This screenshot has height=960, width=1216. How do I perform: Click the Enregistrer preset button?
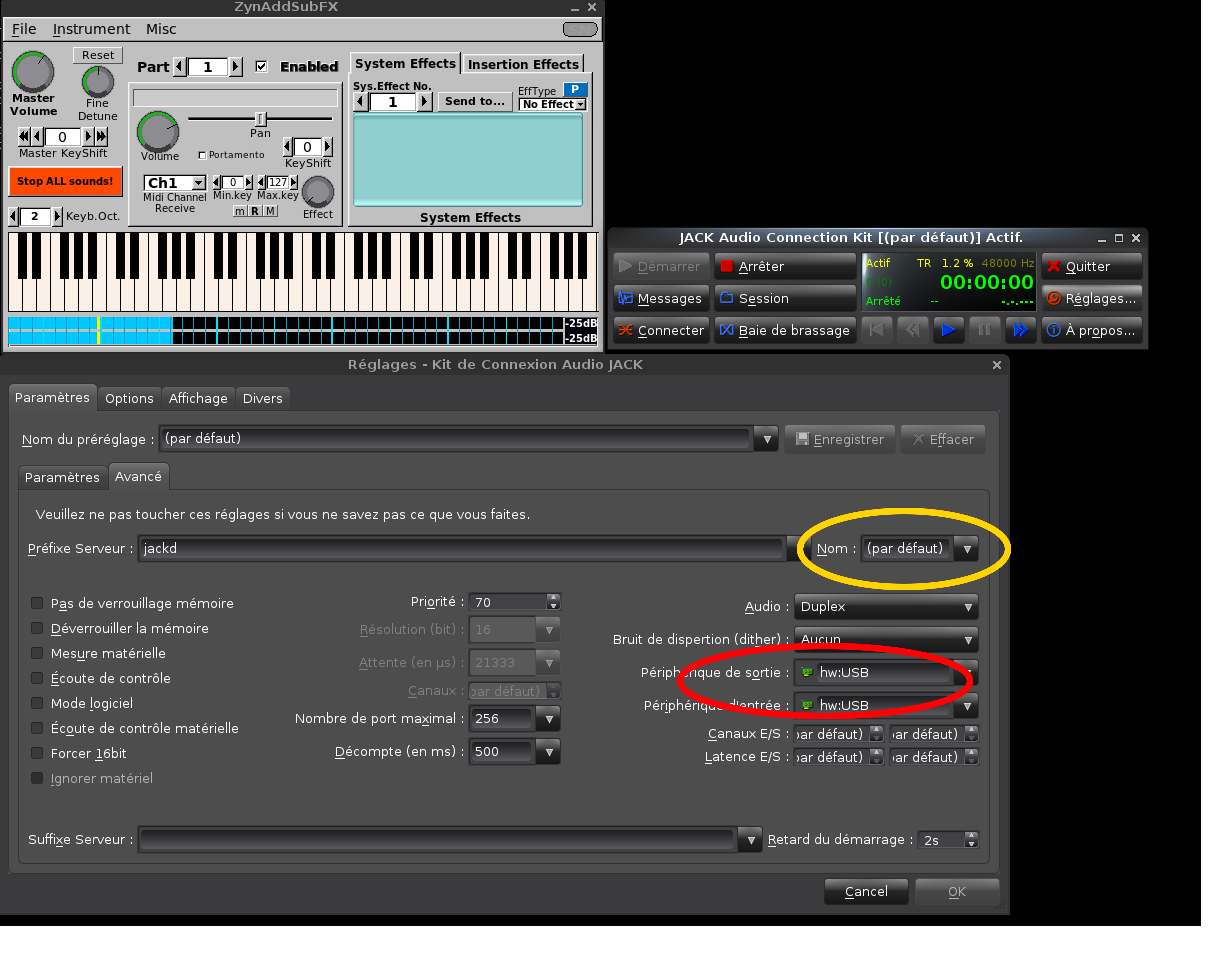click(x=840, y=439)
